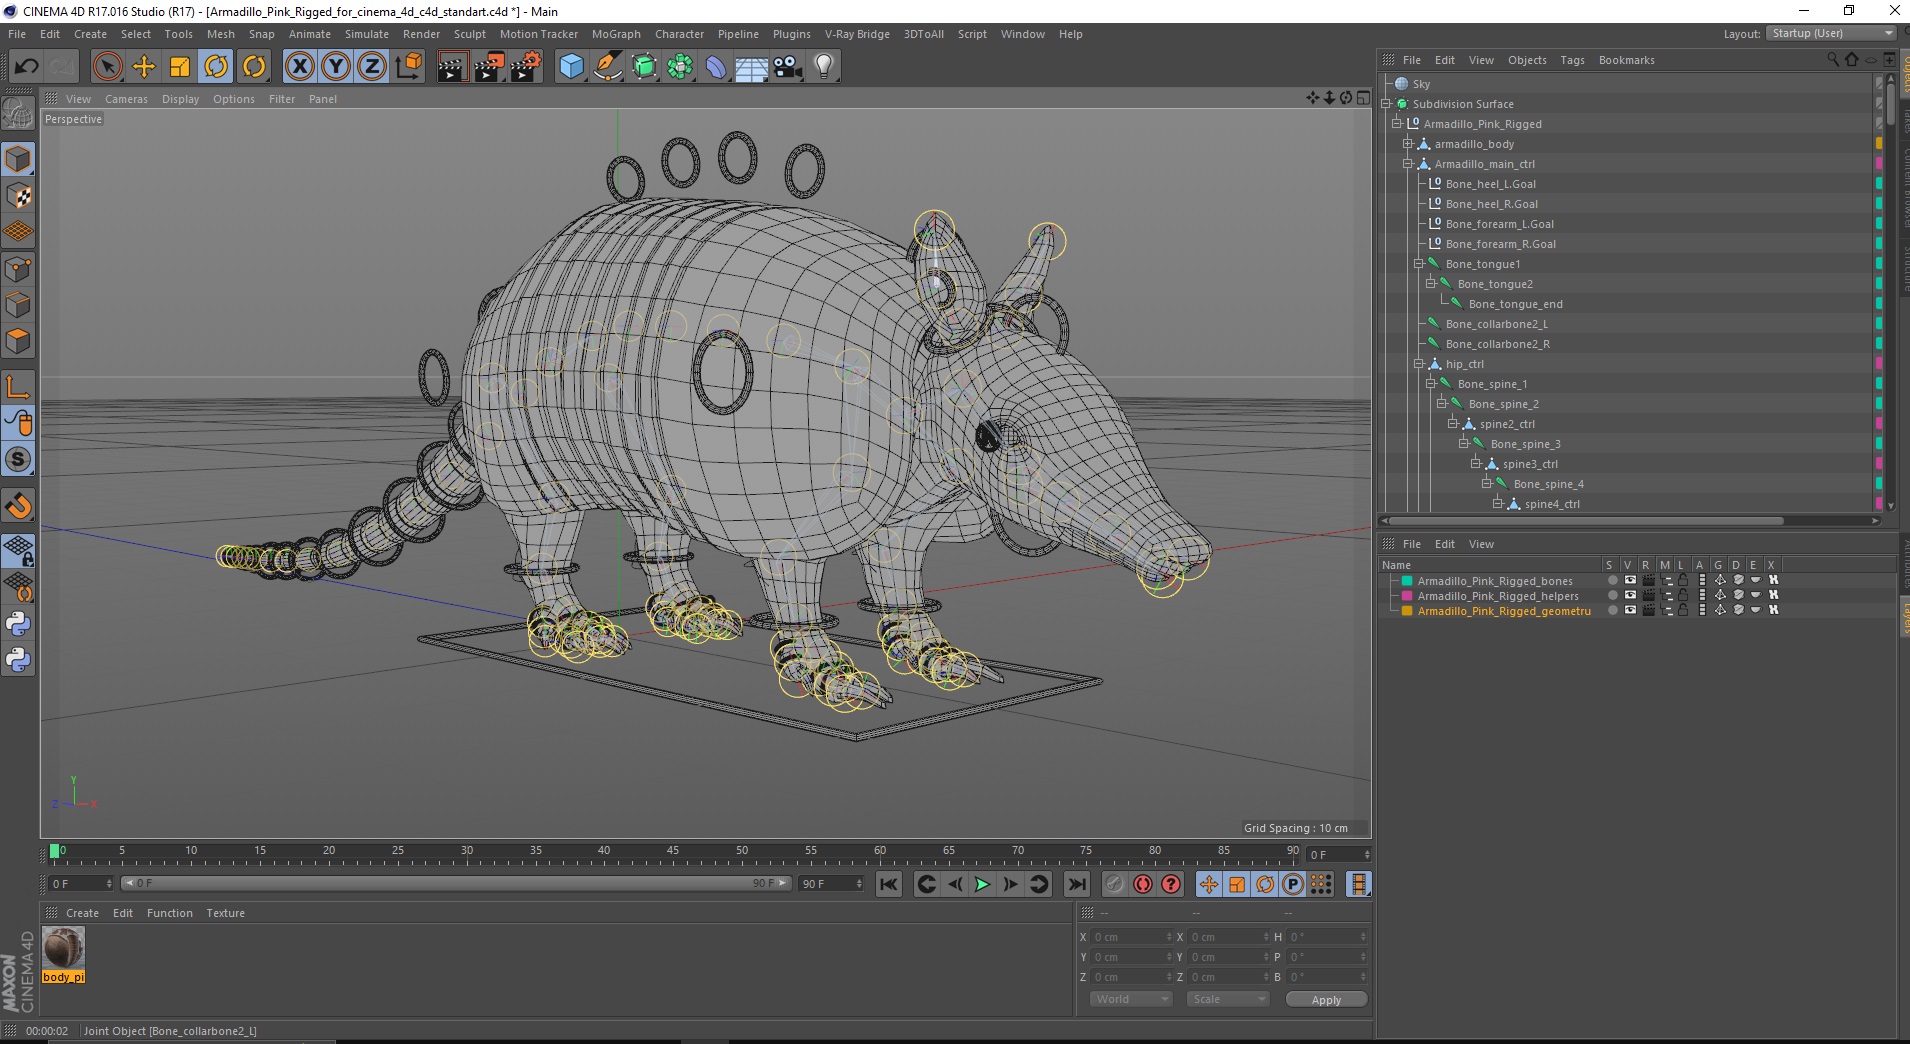The width and height of the screenshot is (1910, 1044).
Task: Toggle Autokeying button
Action: (1143, 884)
